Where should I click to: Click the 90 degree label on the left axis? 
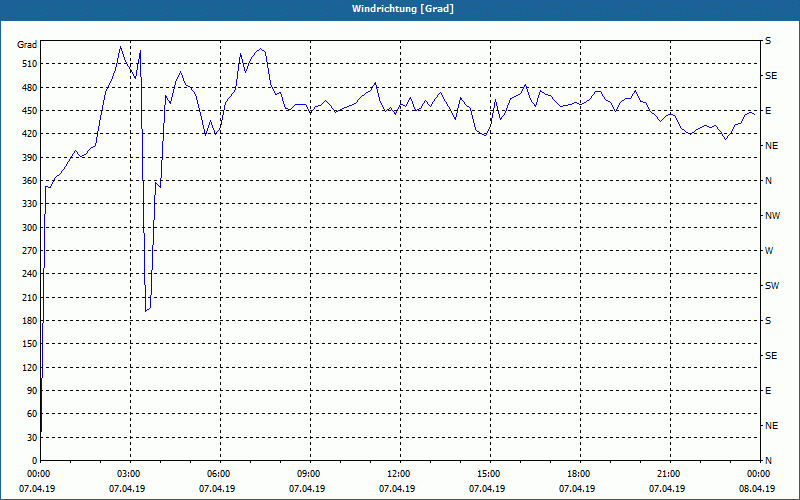pos(32,390)
